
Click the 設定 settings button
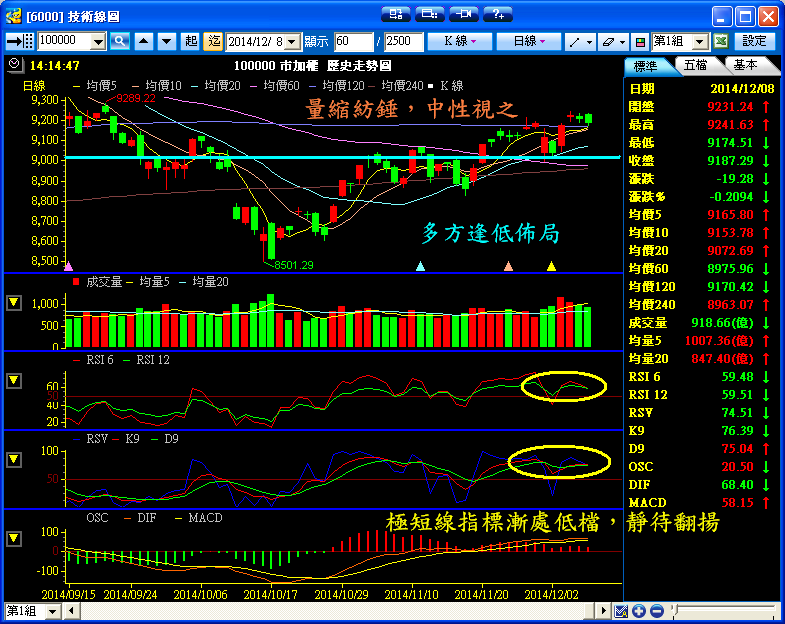(754, 41)
